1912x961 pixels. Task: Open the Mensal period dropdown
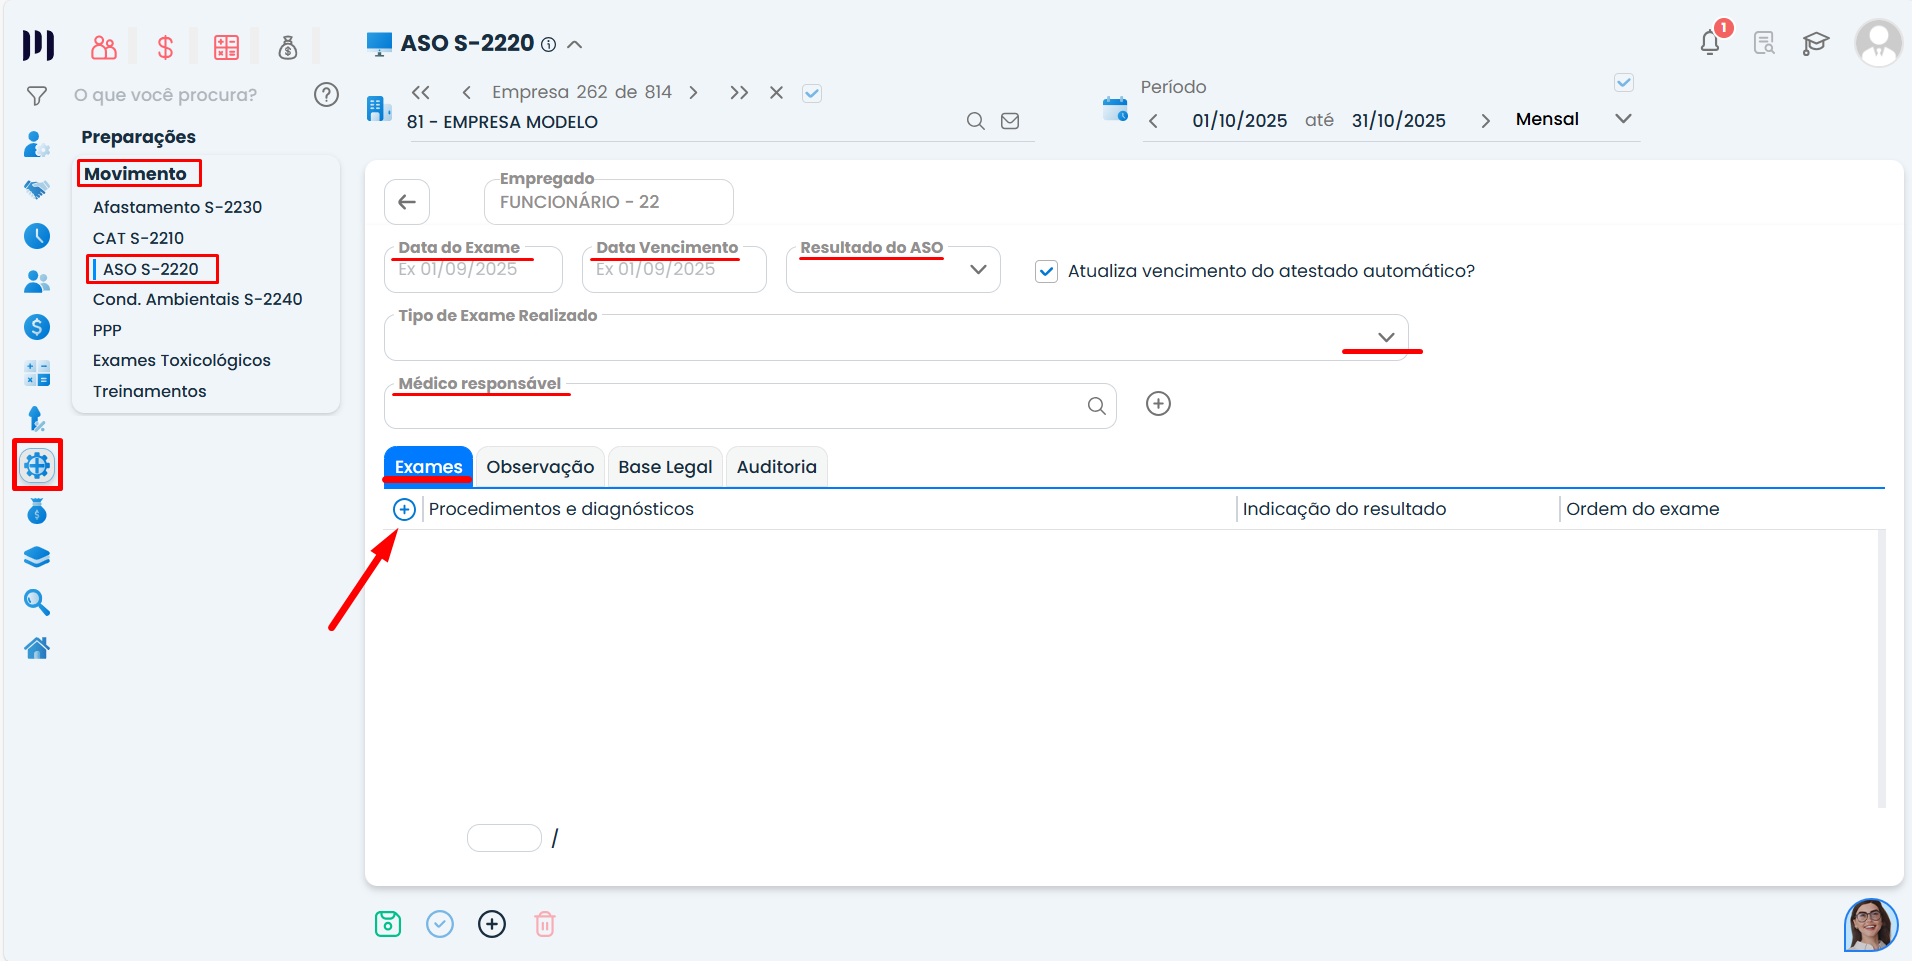(x=1623, y=119)
